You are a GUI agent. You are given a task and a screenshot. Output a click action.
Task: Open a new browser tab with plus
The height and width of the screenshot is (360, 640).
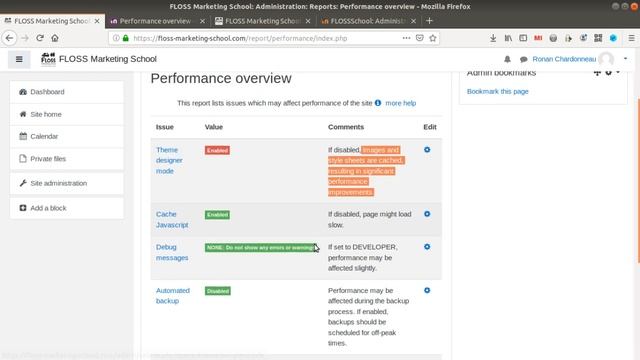(x=429, y=21)
